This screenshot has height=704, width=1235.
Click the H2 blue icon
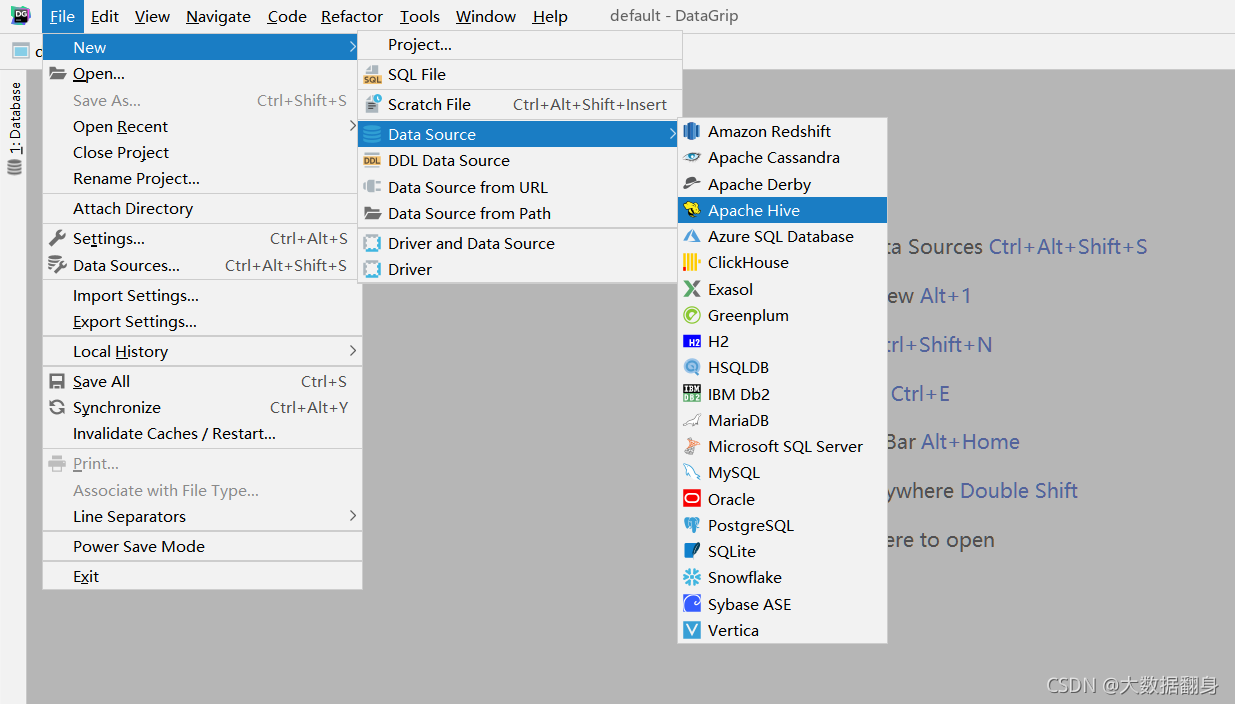692,342
